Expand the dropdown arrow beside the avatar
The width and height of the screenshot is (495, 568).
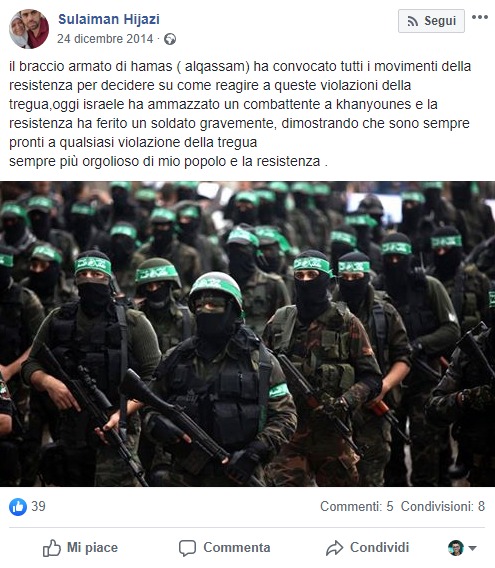click(x=472, y=548)
